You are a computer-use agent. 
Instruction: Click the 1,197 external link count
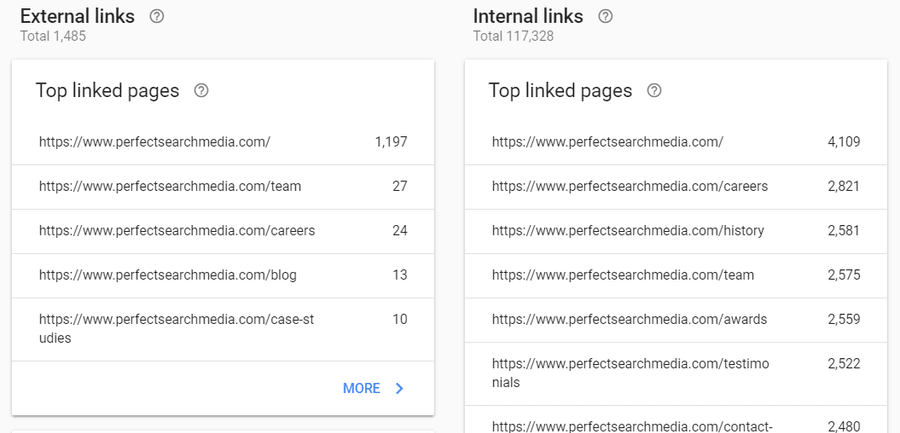[x=391, y=142]
